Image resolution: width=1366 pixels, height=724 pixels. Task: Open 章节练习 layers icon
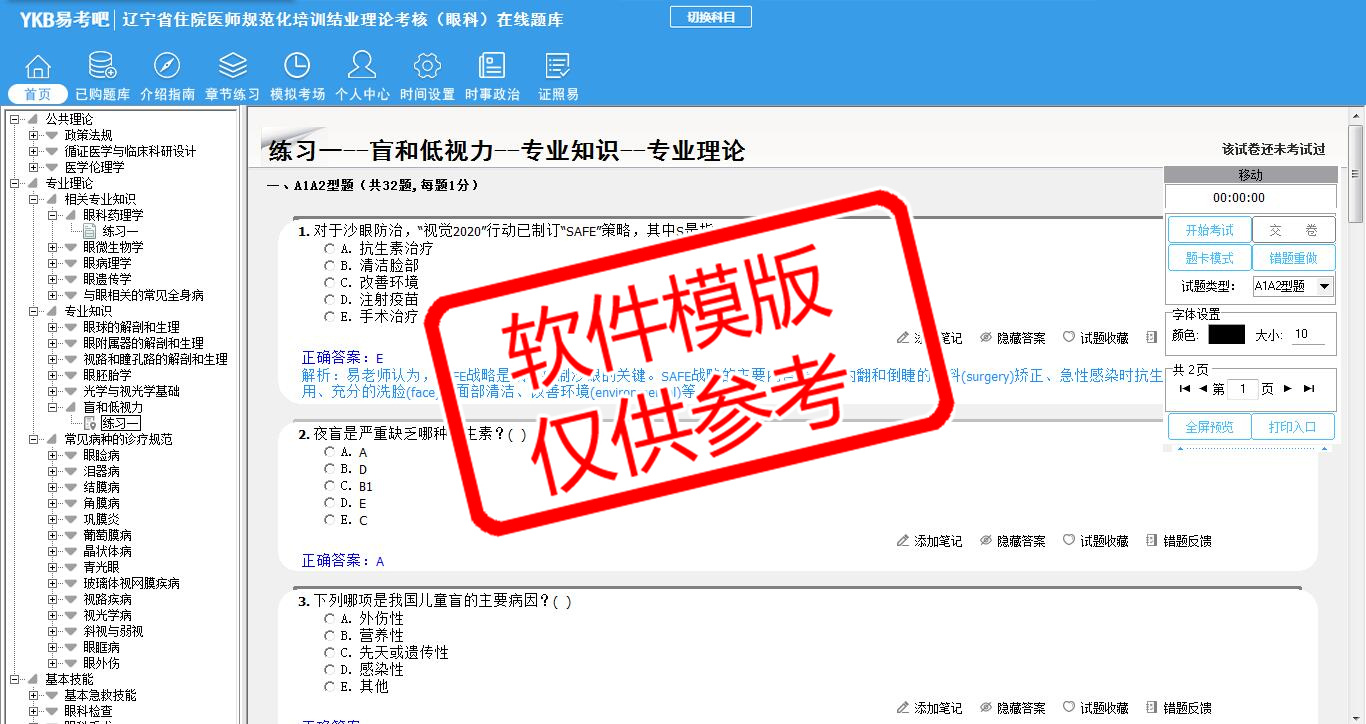pyautogui.click(x=232, y=67)
